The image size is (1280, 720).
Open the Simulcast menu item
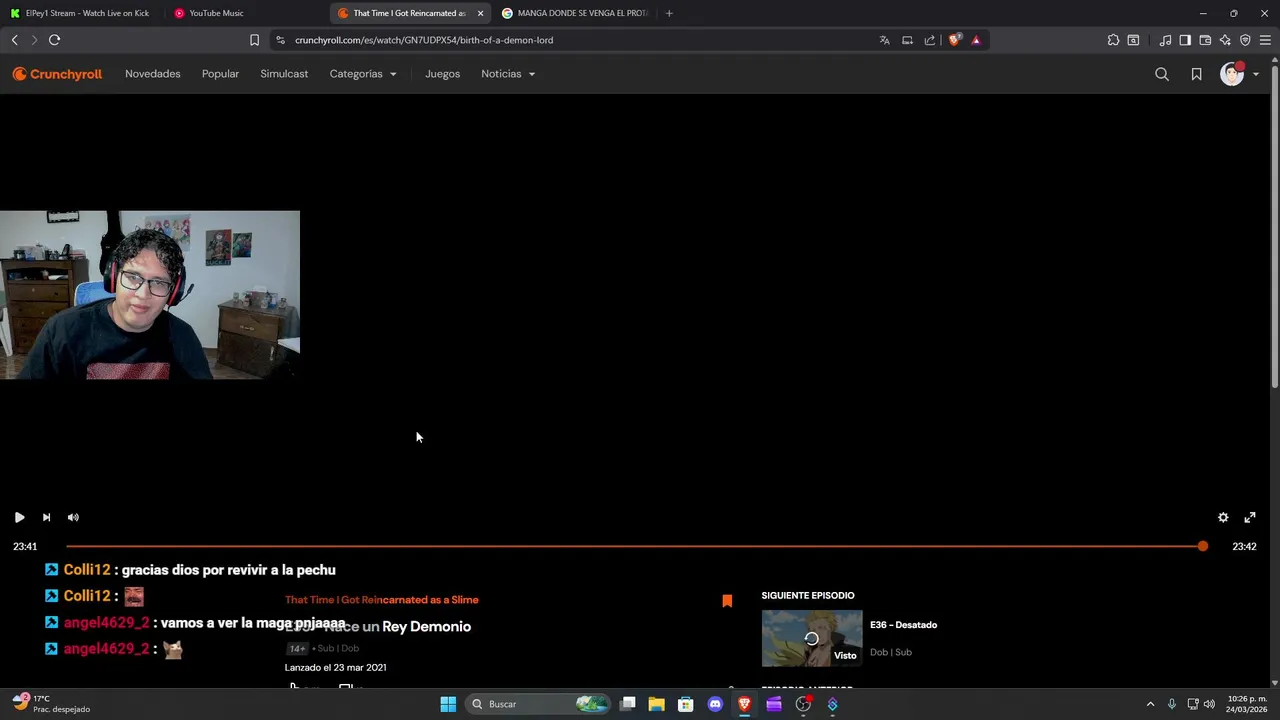284,74
